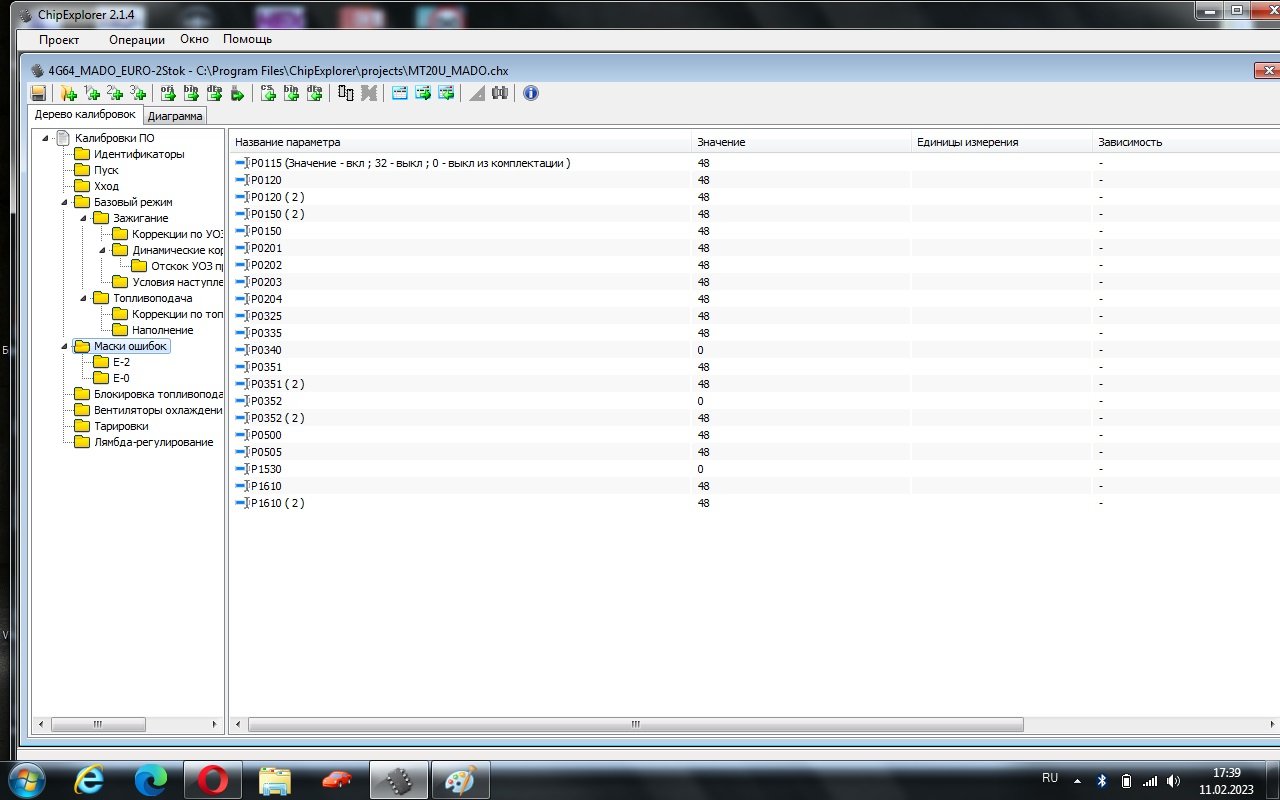Click the save floppy disk toolbar icon
This screenshot has height=800, width=1280.
[x=38, y=93]
